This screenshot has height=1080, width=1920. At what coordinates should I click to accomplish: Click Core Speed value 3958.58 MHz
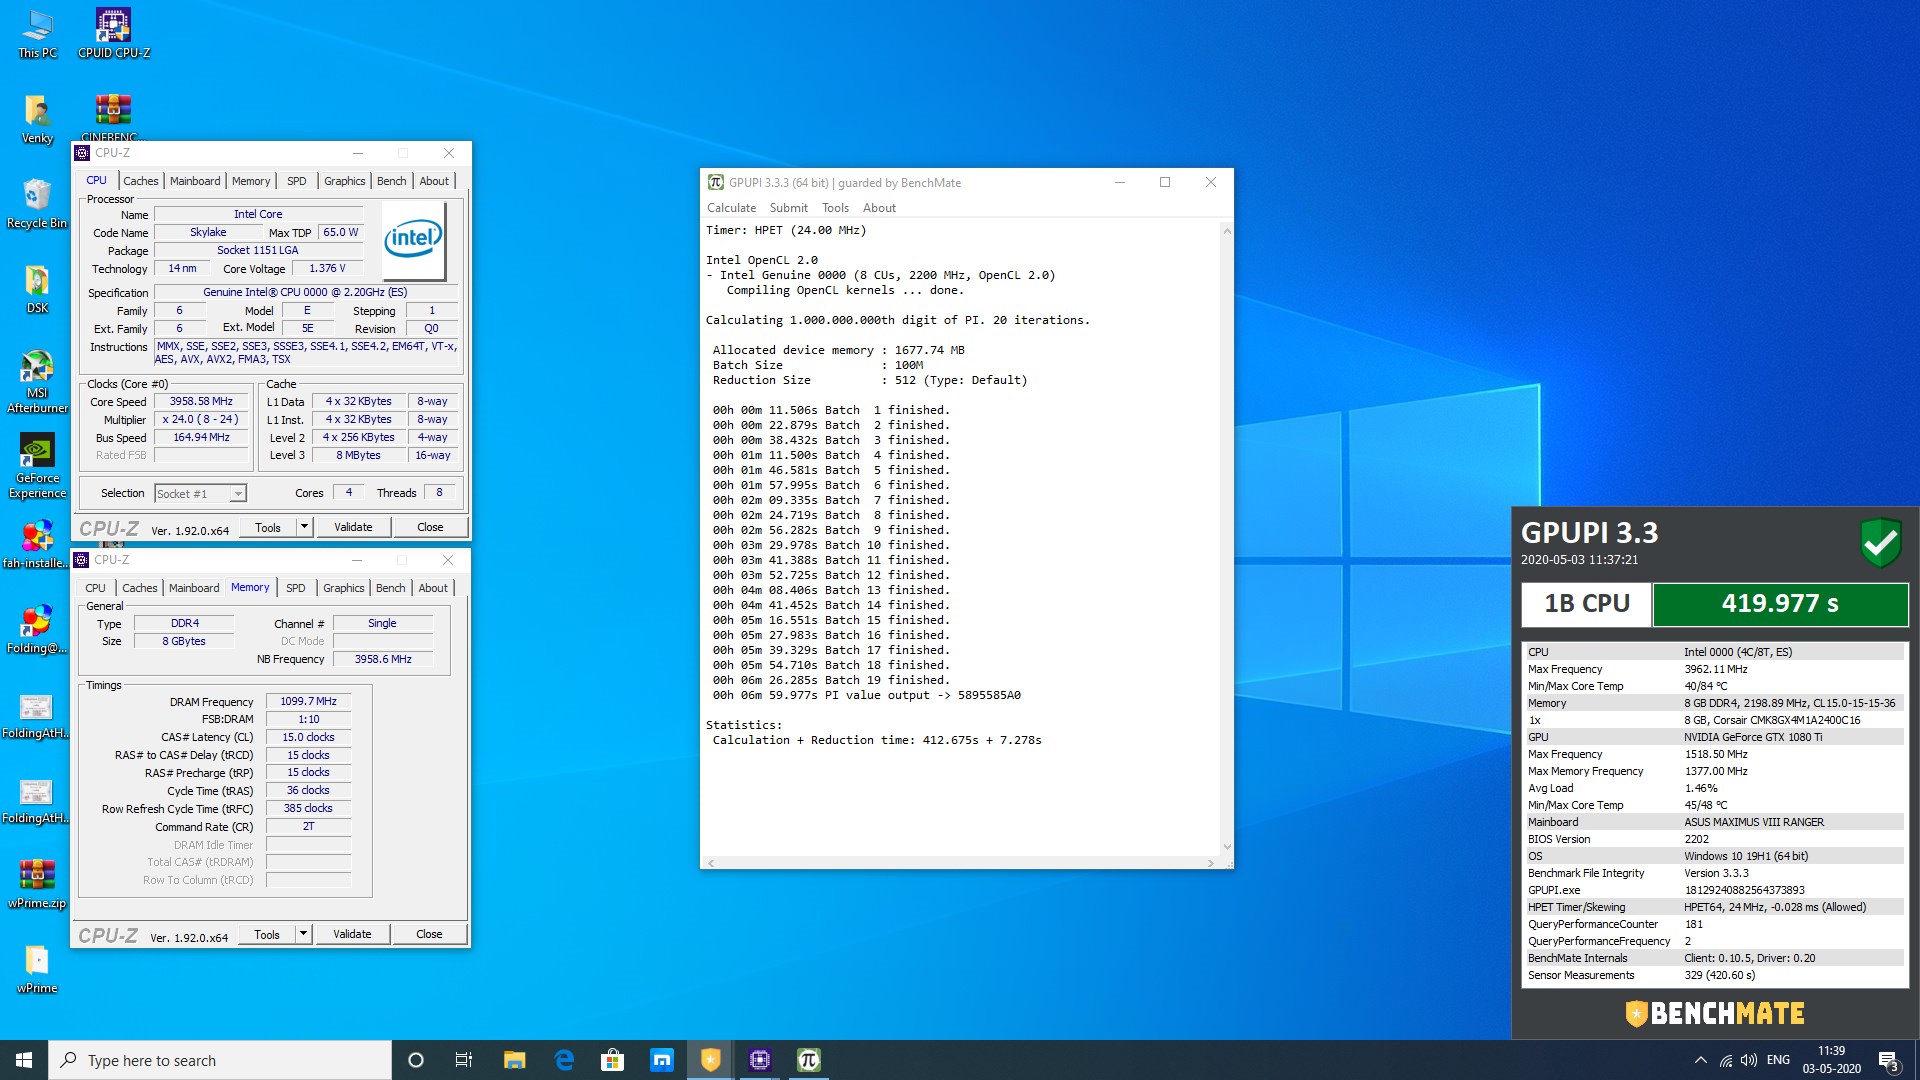[x=201, y=401]
